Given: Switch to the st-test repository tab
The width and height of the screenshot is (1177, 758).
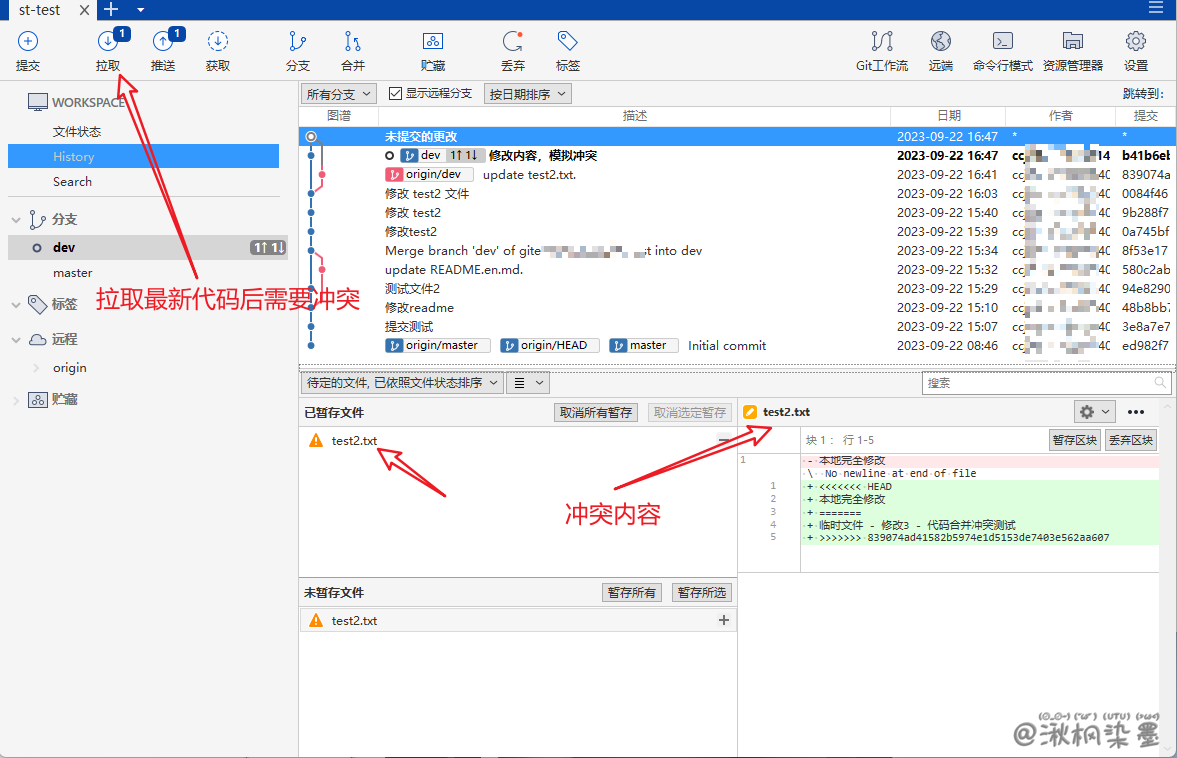Looking at the screenshot, I should (40, 10).
